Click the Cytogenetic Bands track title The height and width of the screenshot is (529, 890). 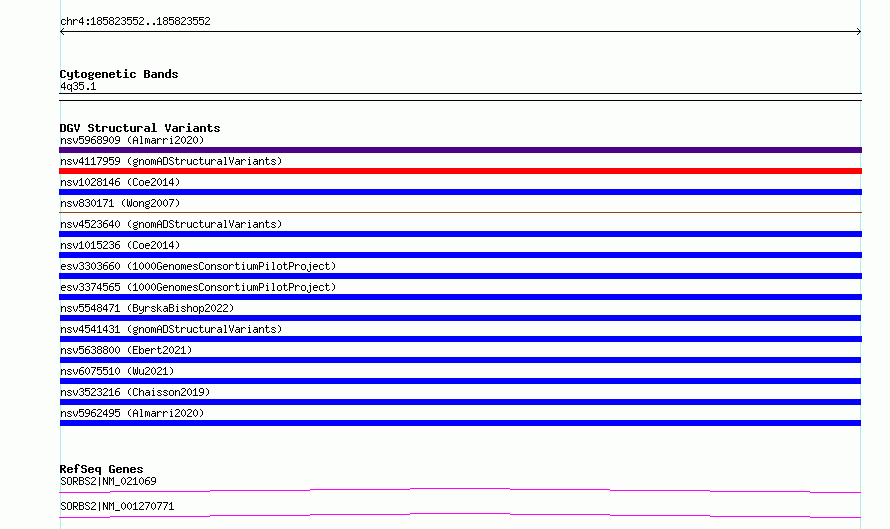coord(119,74)
